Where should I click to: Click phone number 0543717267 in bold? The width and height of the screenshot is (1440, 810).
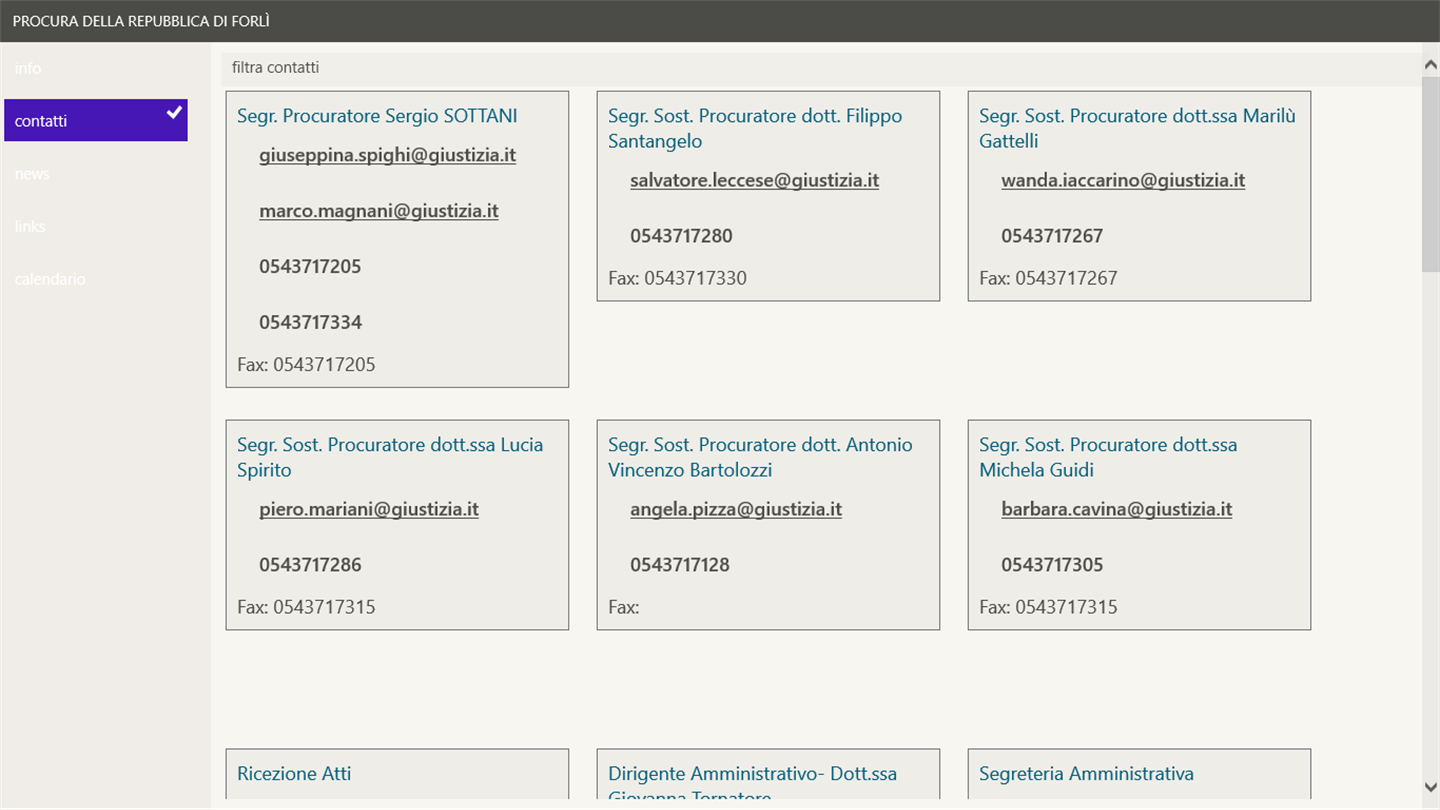pos(1052,237)
